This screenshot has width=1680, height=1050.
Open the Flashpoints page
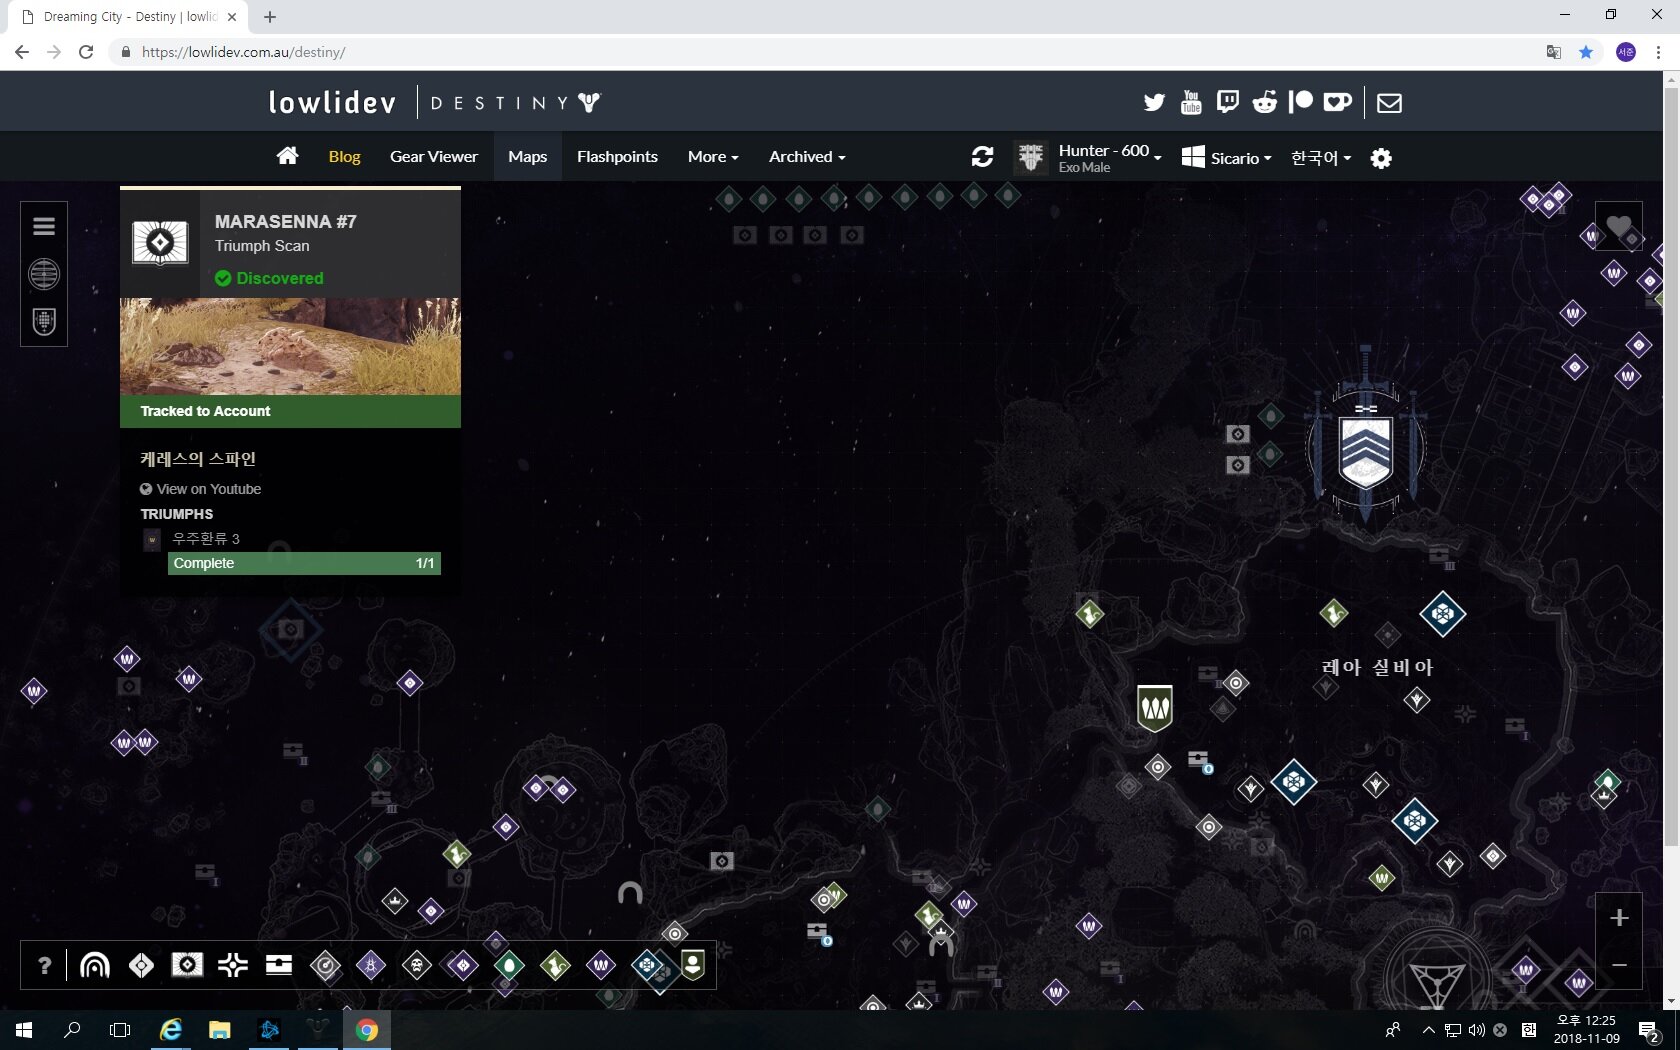(x=617, y=157)
